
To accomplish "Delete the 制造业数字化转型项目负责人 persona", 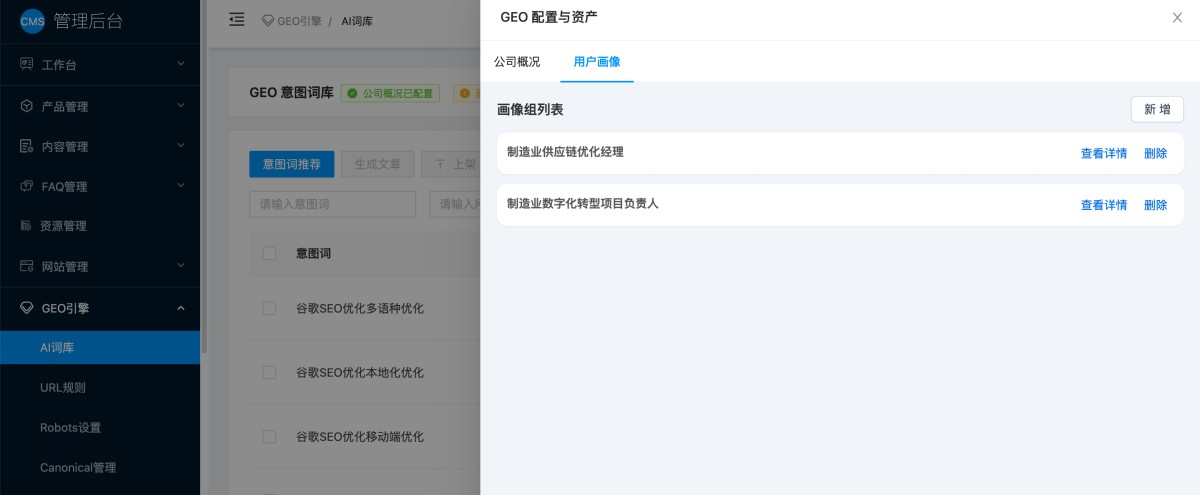I will (1155, 205).
